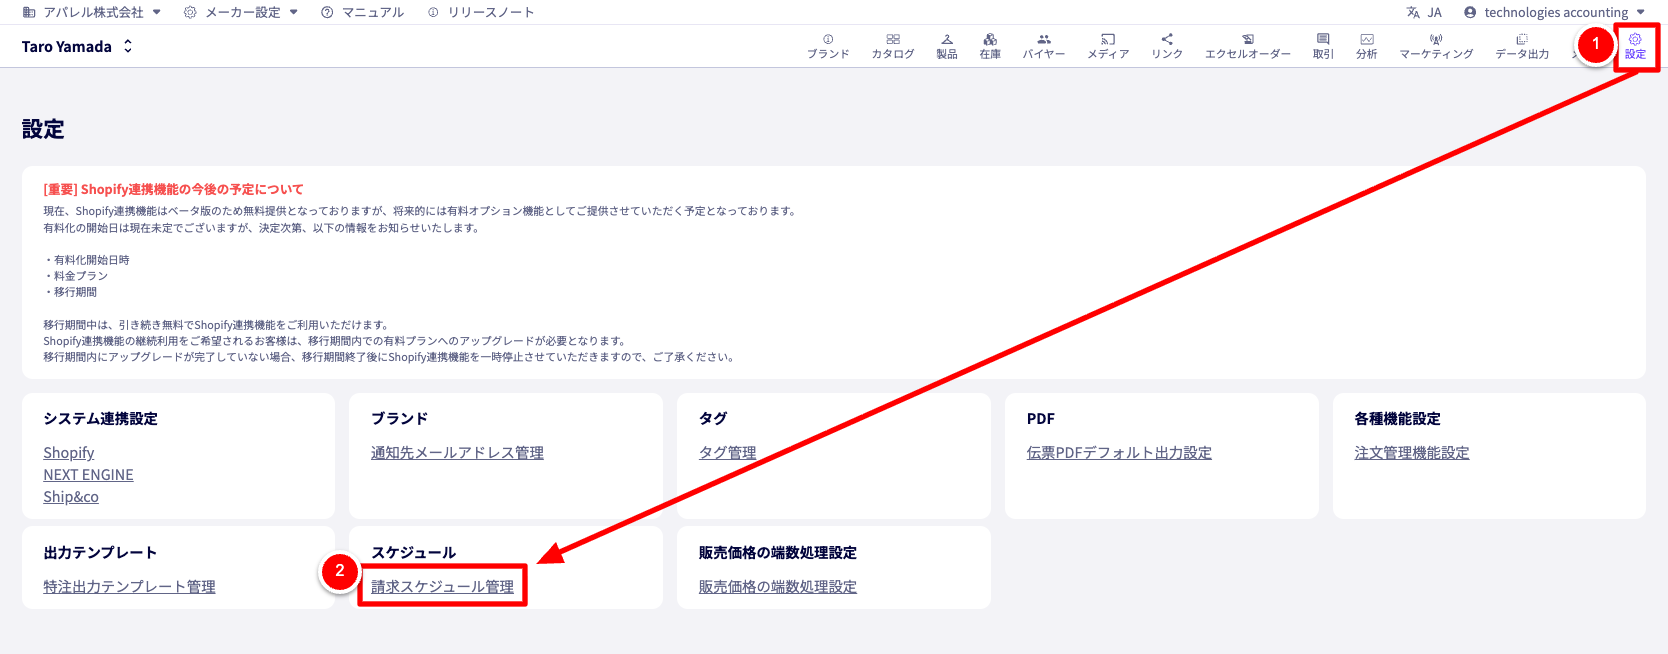Click the 設定 page title
Screen dimensions: 1668x654
pyautogui.click(x=43, y=129)
